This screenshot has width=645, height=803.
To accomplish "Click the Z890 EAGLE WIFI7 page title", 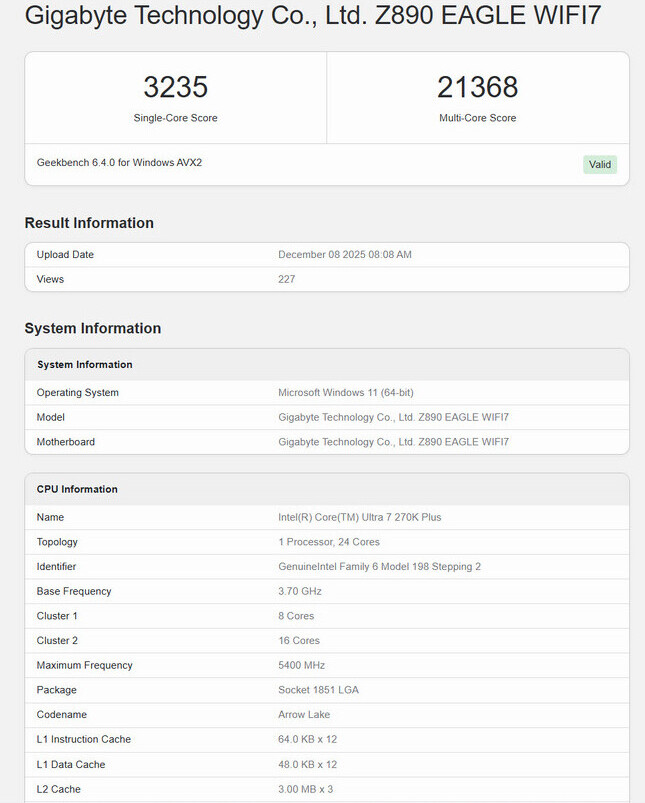I will 312,15.
